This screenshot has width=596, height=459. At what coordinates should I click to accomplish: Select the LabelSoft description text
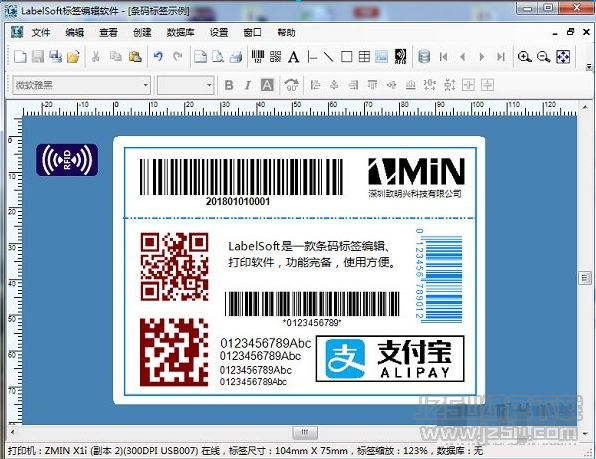pyautogui.click(x=312, y=254)
